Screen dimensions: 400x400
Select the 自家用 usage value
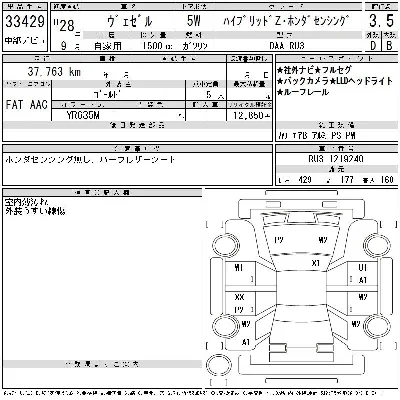coord(108,46)
